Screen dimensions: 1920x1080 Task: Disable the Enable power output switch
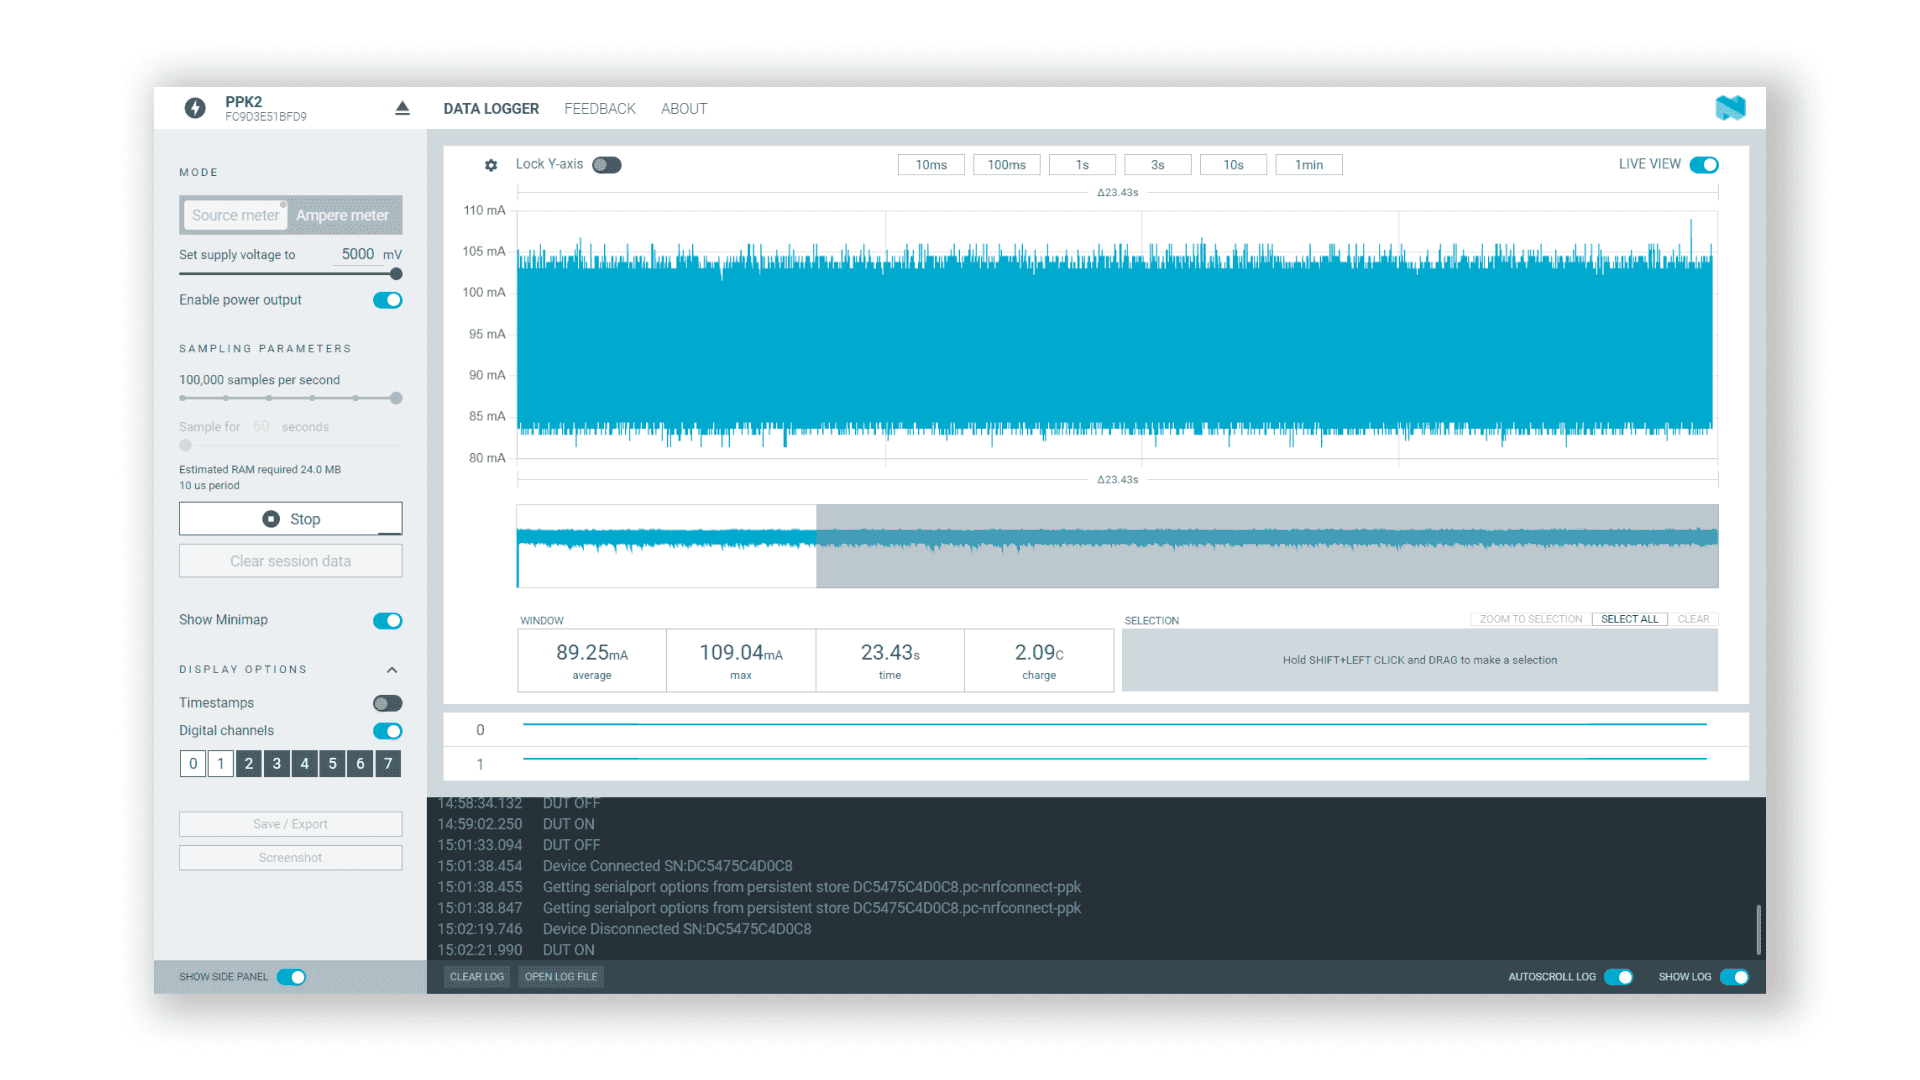tap(388, 300)
